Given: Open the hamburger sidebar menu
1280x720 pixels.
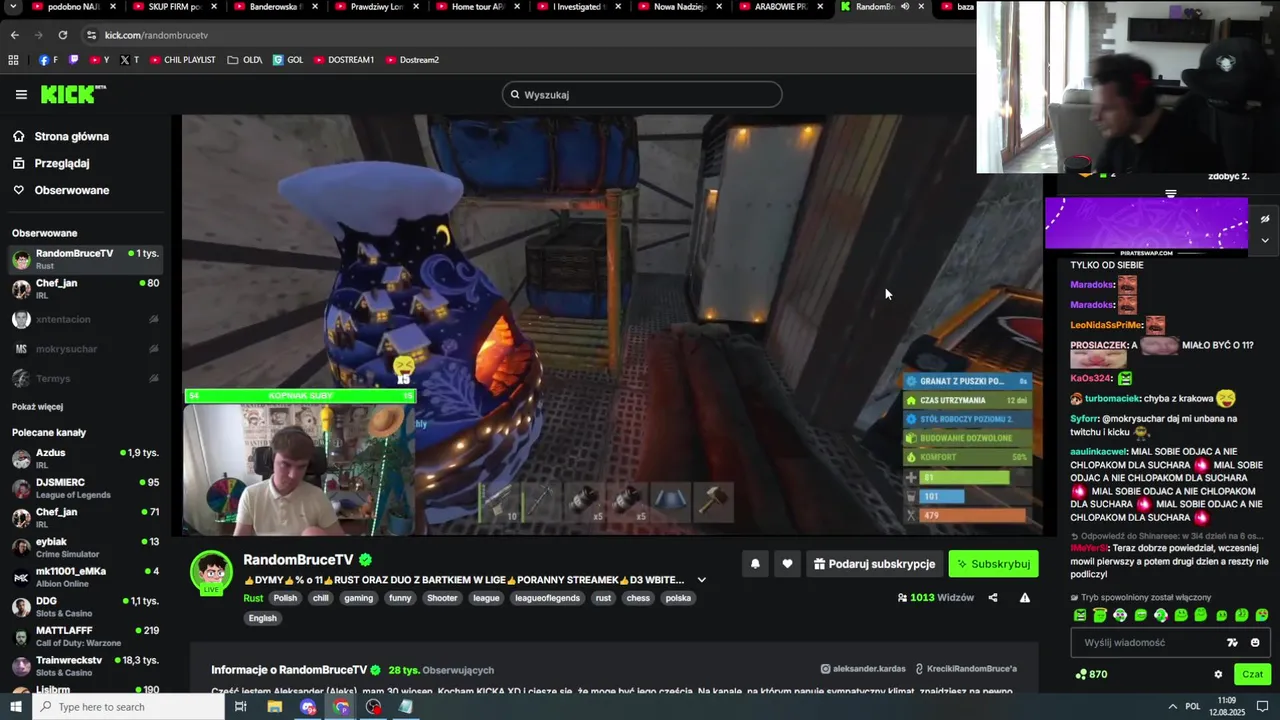Looking at the screenshot, I should click(x=21, y=95).
